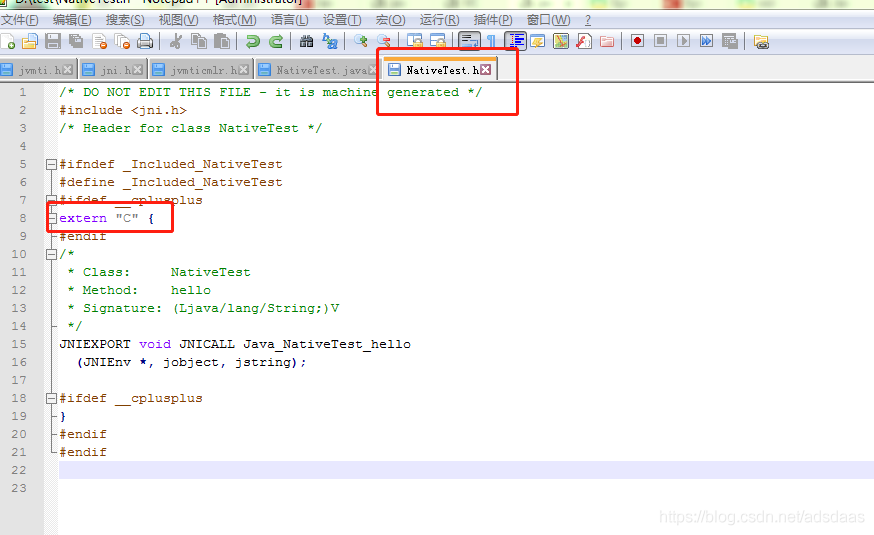The height and width of the screenshot is (535, 874).
Task: Create a new file with the New icon
Action: (x=8, y=41)
